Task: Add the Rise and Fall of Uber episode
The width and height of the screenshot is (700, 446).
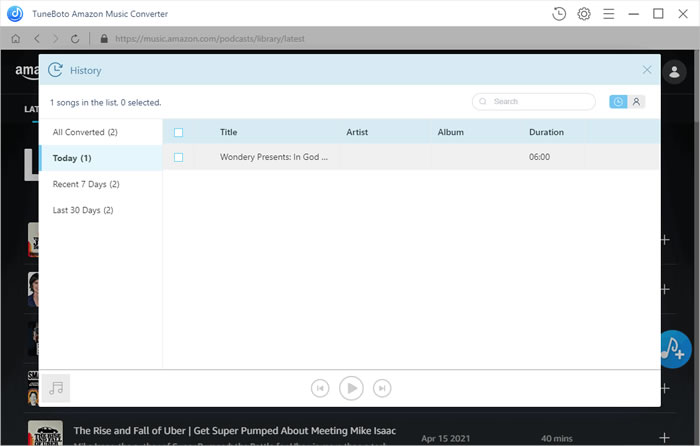Action: [665, 438]
